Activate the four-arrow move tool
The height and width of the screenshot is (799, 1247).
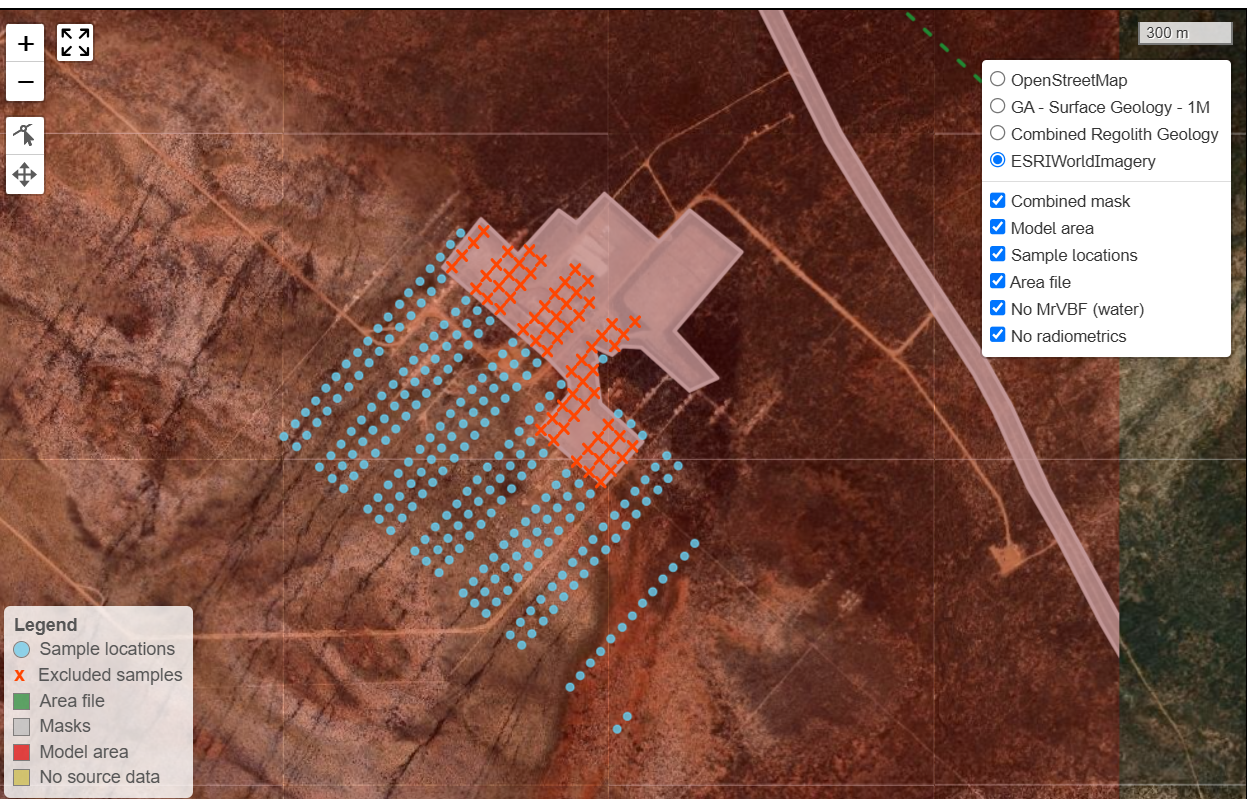[x=25, y=176]
